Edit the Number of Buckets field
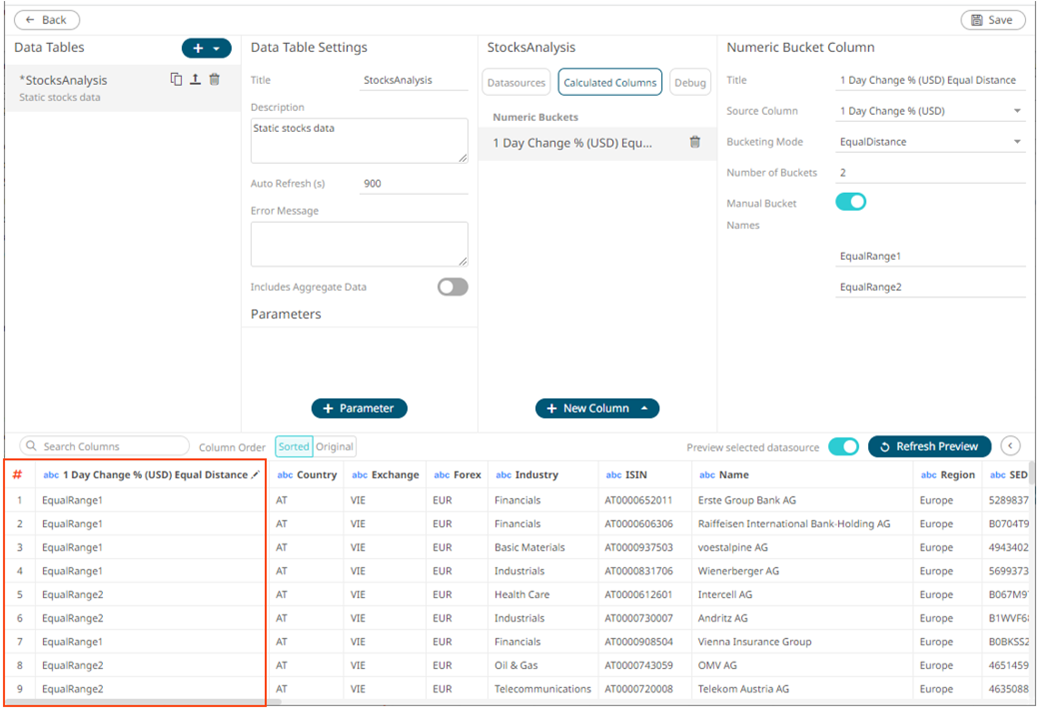The height and width of the screenshot is (710, 1040). tap(930, 173)
